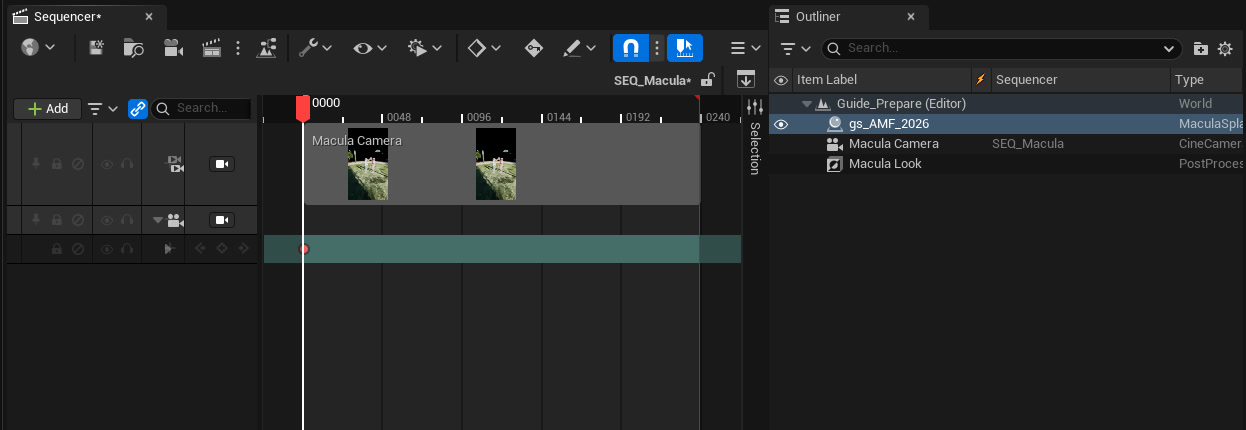Lock the Camera Cuts track
Image resolution: width=1246 pixels, height=430 pixels.
click(x=57, y=164)
